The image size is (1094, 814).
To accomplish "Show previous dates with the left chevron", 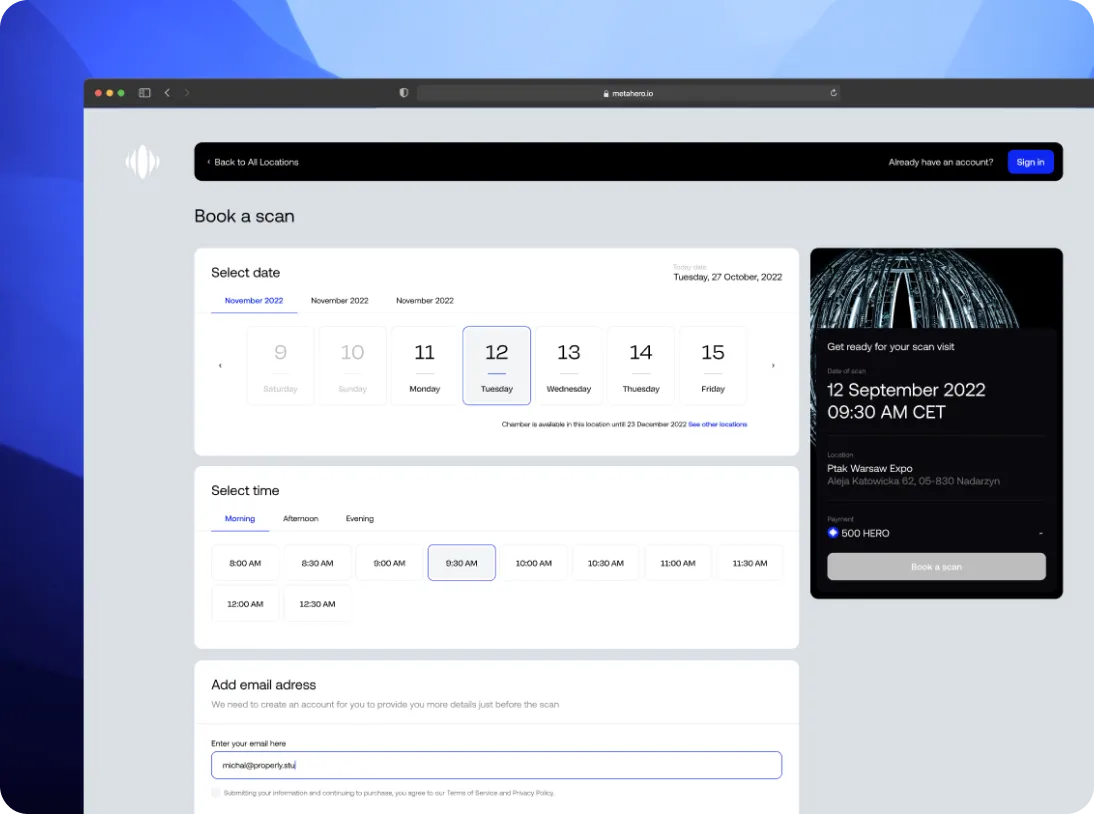I will pos(221,365).
